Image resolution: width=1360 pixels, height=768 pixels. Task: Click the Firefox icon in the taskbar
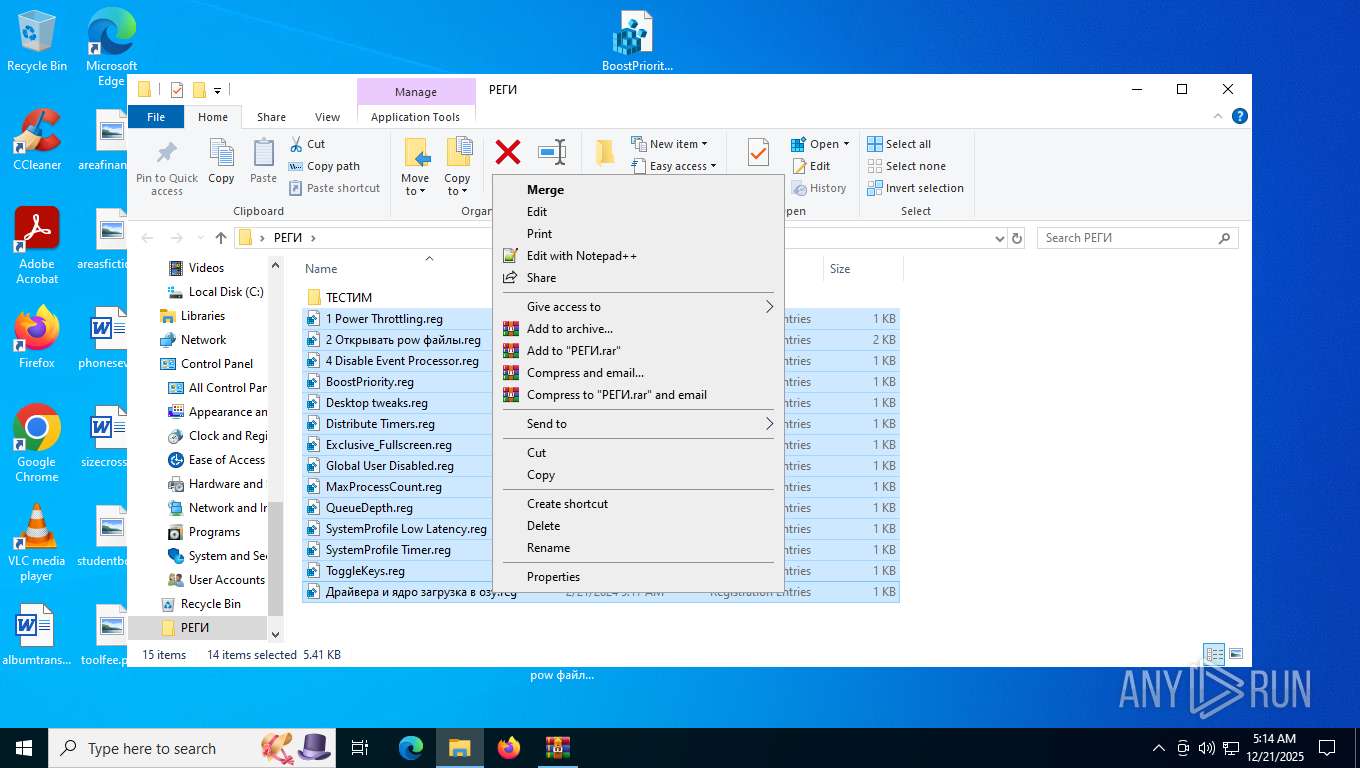pos(509,747)
